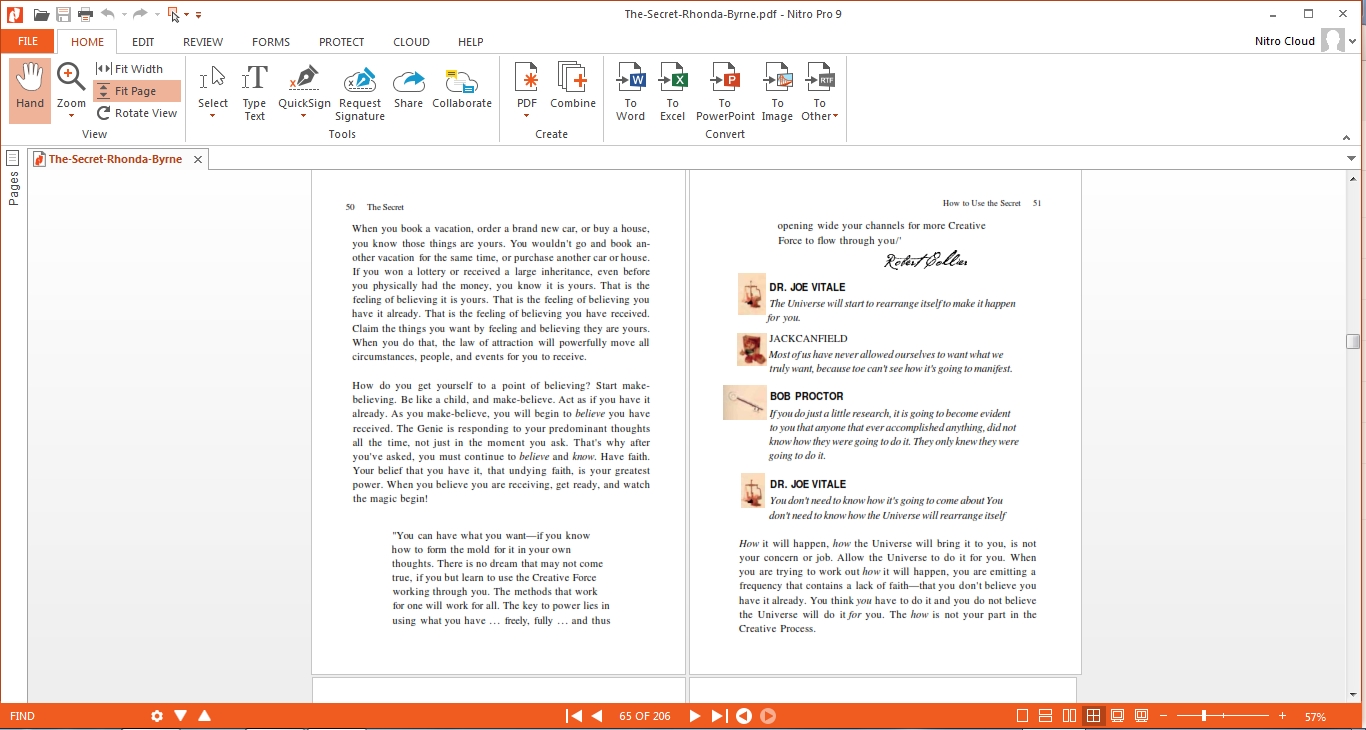This screenshot has width=1366, height=730.
Task: Expand the Select tool dropdown
Action: click(213, 116)
